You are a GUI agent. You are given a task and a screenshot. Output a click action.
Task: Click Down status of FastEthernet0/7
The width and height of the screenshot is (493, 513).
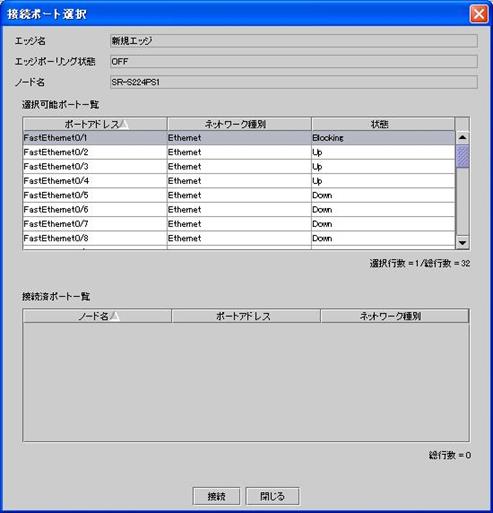pyautogui.click(x=383, y=224)
